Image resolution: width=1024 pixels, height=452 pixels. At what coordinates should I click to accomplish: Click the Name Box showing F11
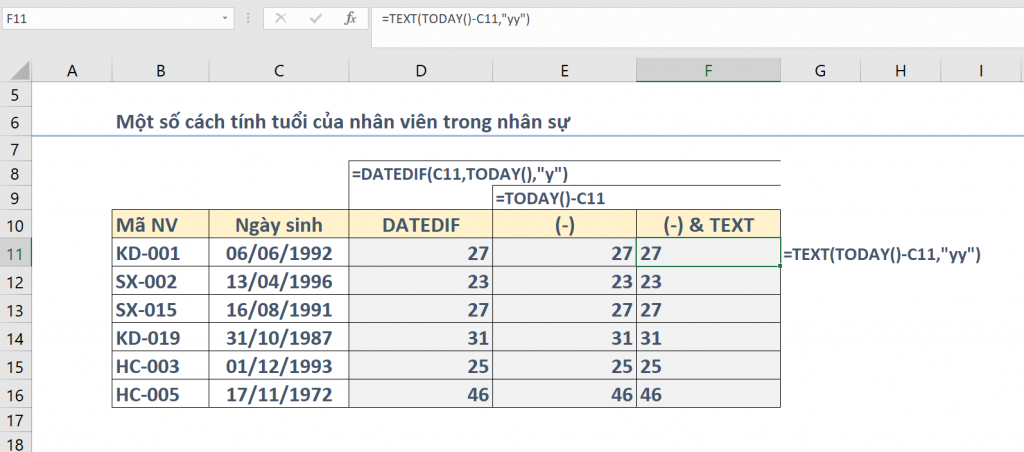pos(110,19)
